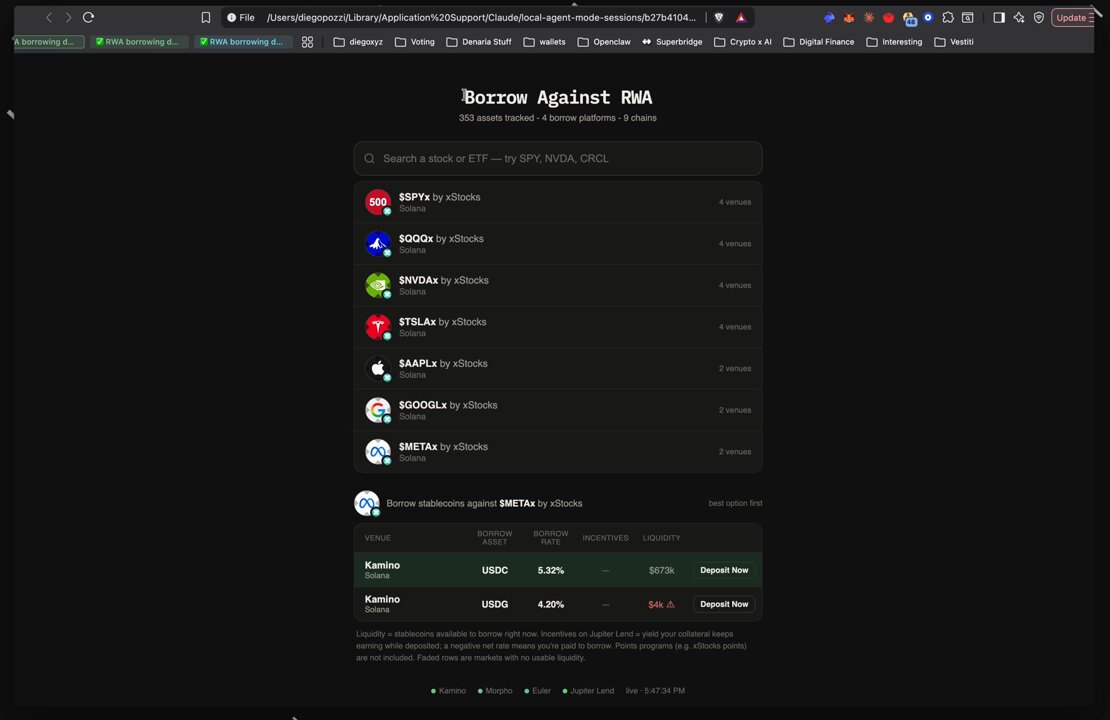Click the Google G logo icon
This screenshot has width=1110, height=720.
coord(378,410)
